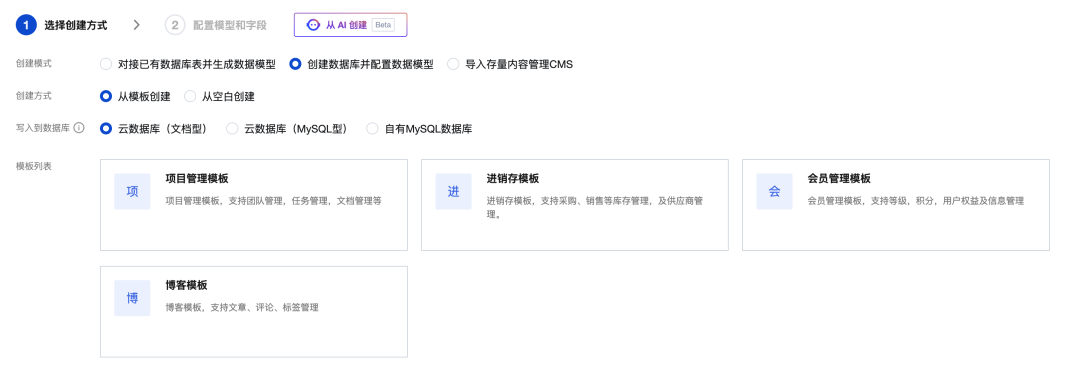Click the 博客模板 card title
Screen dimensions: 1080x374
point(187,285)
